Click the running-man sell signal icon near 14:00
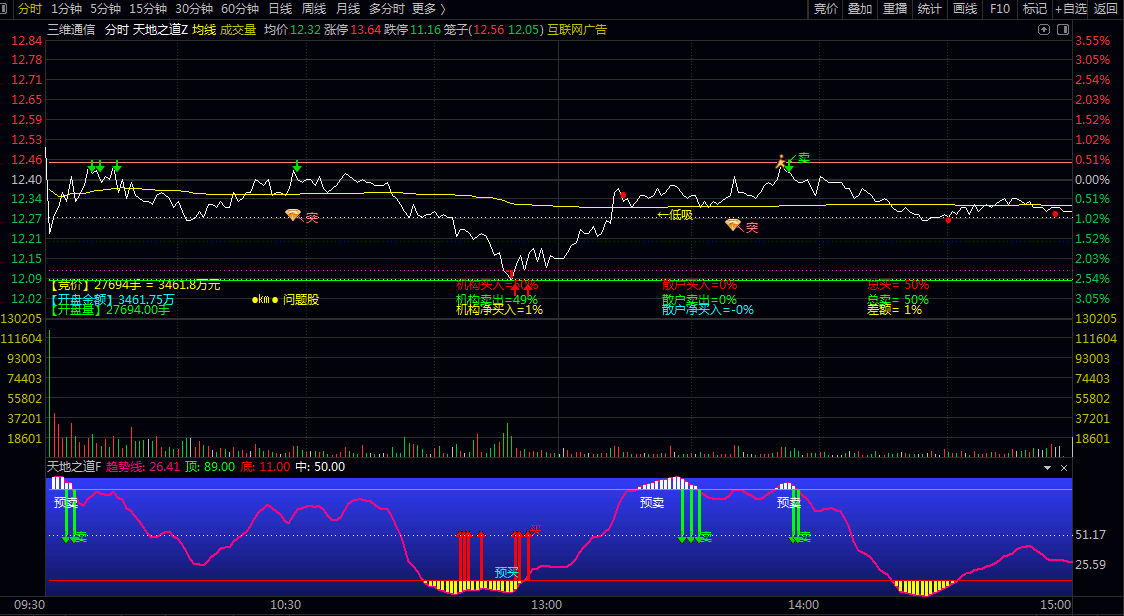 tap(782, 160)
